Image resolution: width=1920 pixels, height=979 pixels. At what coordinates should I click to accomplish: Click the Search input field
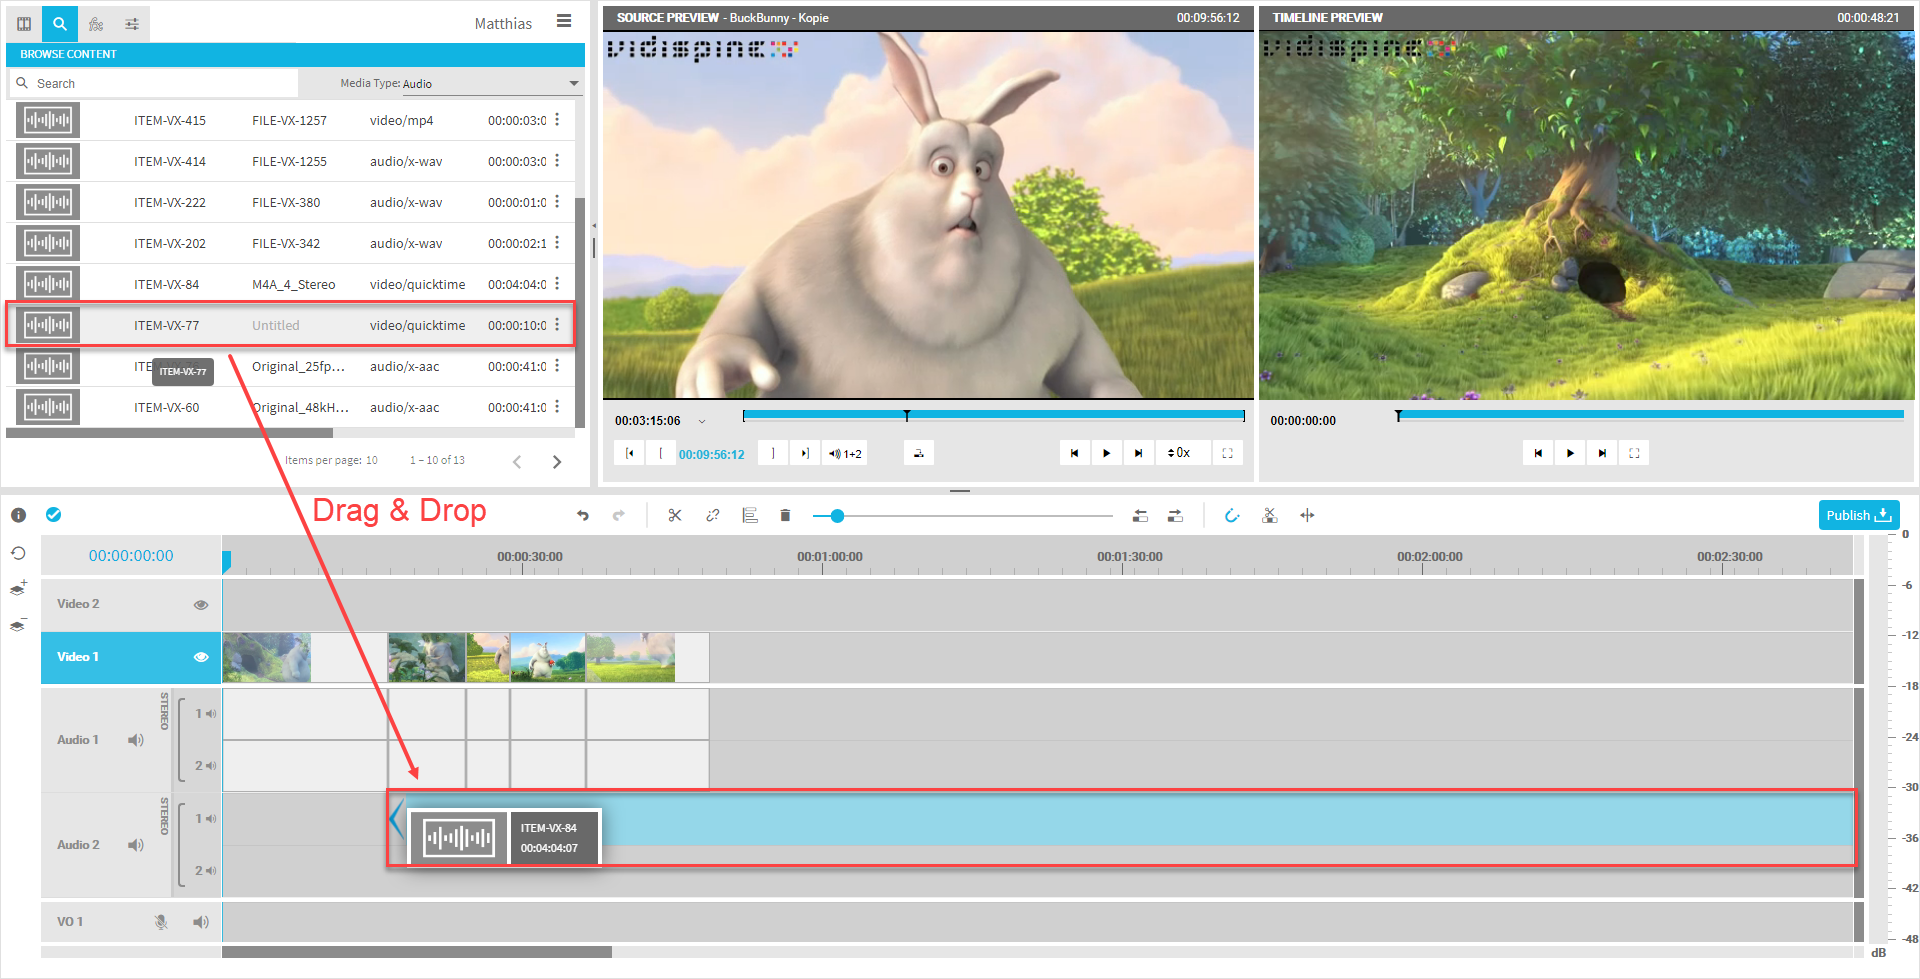160,83
